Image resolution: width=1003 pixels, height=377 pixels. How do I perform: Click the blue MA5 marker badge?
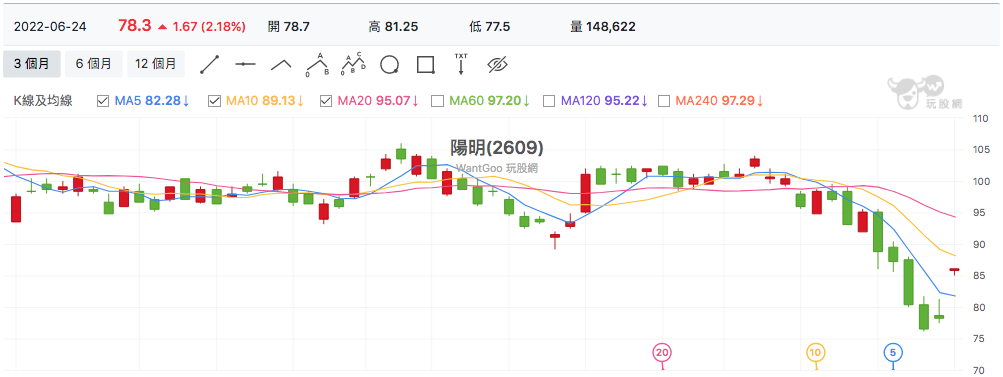pos(894,352)
